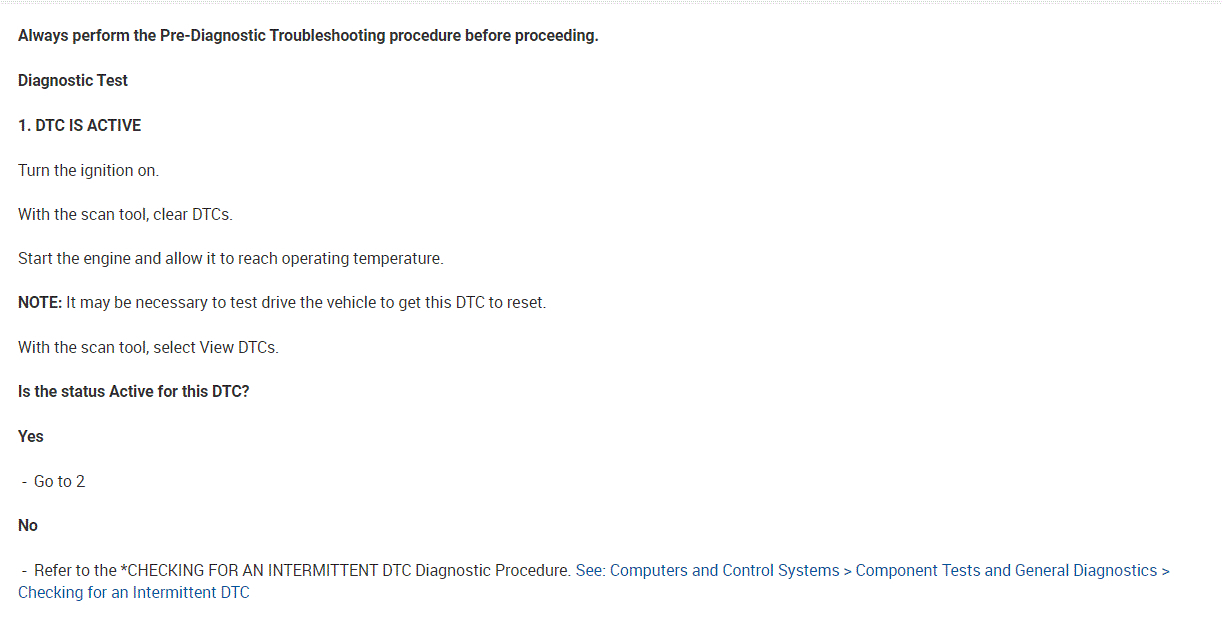Click the Diagnostic Test heading
Viewport: 1222px width, 617px height.
pyautogui.click(x=73, y=80)
